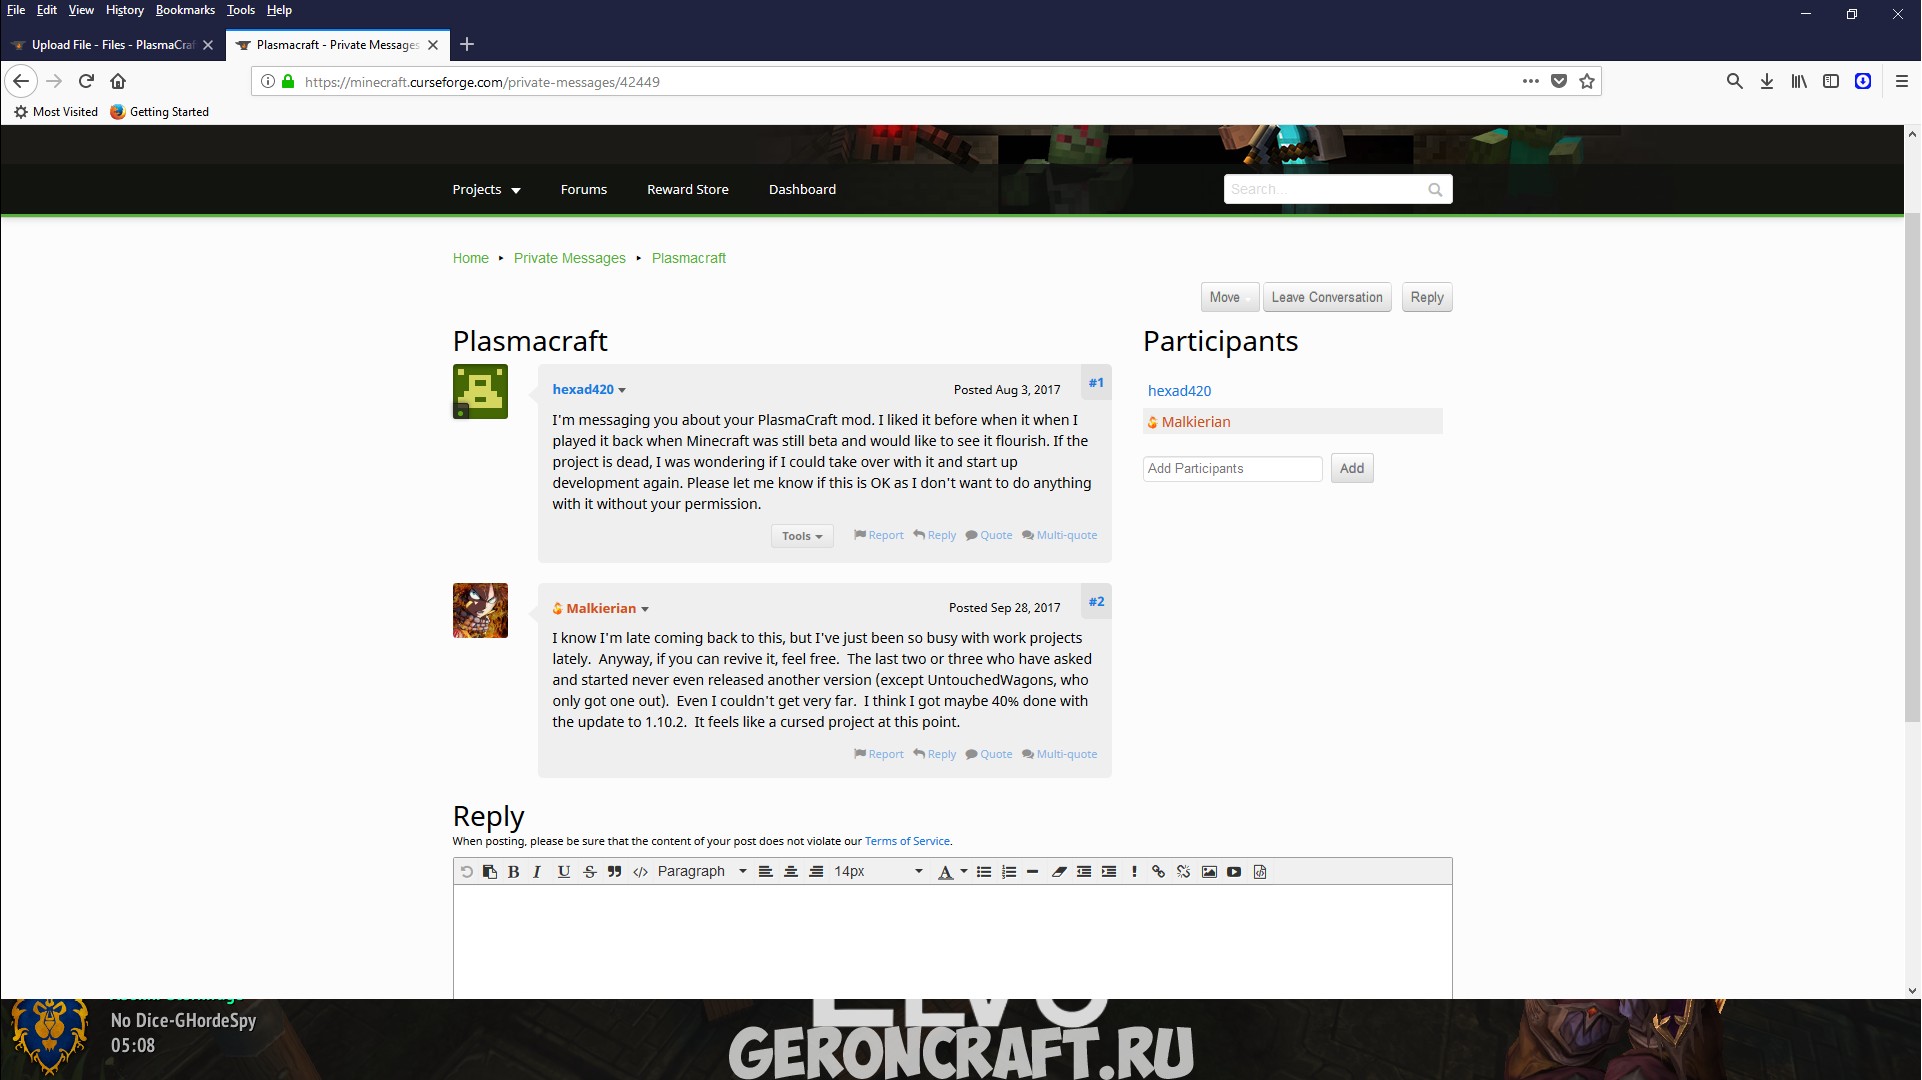1922x1080 pixels.
Task: Bookmark this page with the star icon
Action: click(x=1587, y=82)
